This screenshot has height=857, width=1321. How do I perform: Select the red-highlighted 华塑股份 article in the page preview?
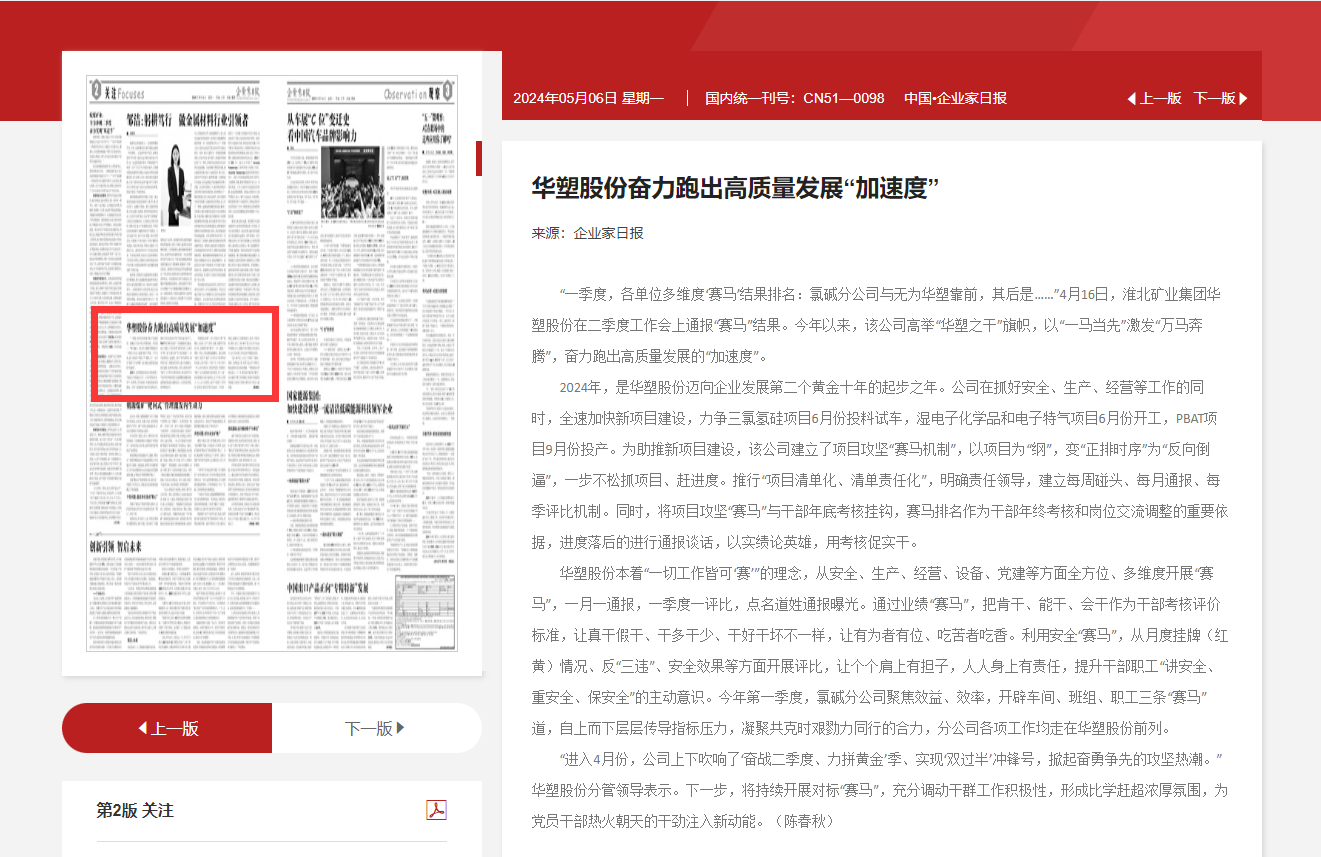[x=184, y=354]
